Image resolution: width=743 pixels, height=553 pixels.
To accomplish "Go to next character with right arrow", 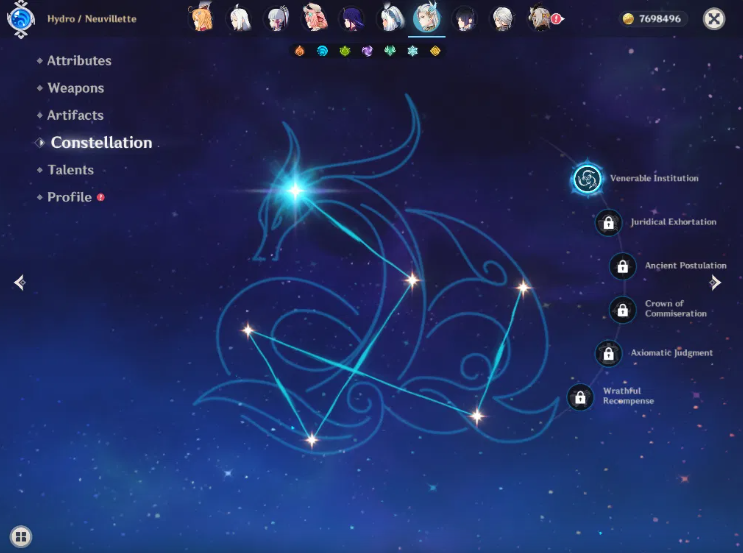I will pos(715,282).
